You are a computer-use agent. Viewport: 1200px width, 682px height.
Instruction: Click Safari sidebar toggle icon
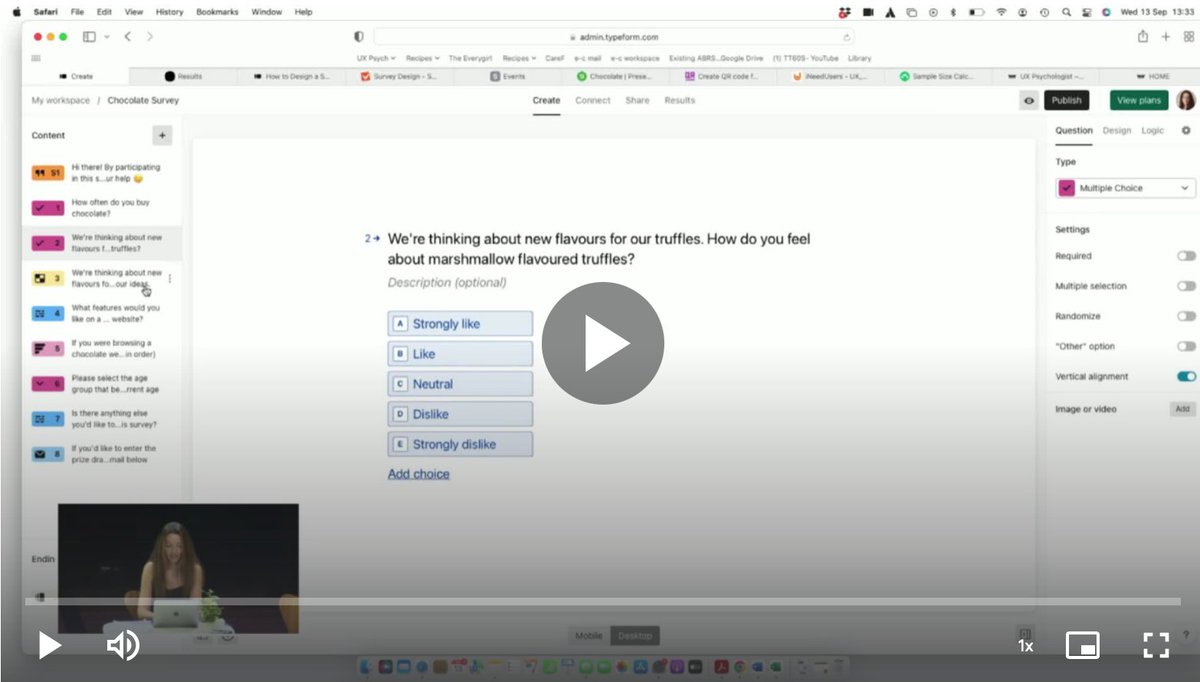tap(89, 36)
